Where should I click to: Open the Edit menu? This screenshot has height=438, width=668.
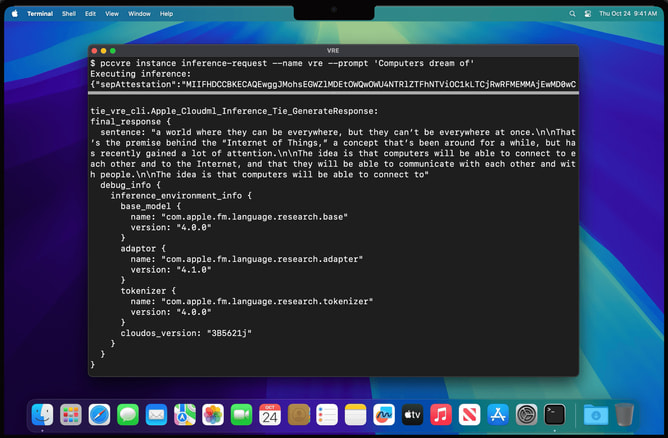point(90,14)
